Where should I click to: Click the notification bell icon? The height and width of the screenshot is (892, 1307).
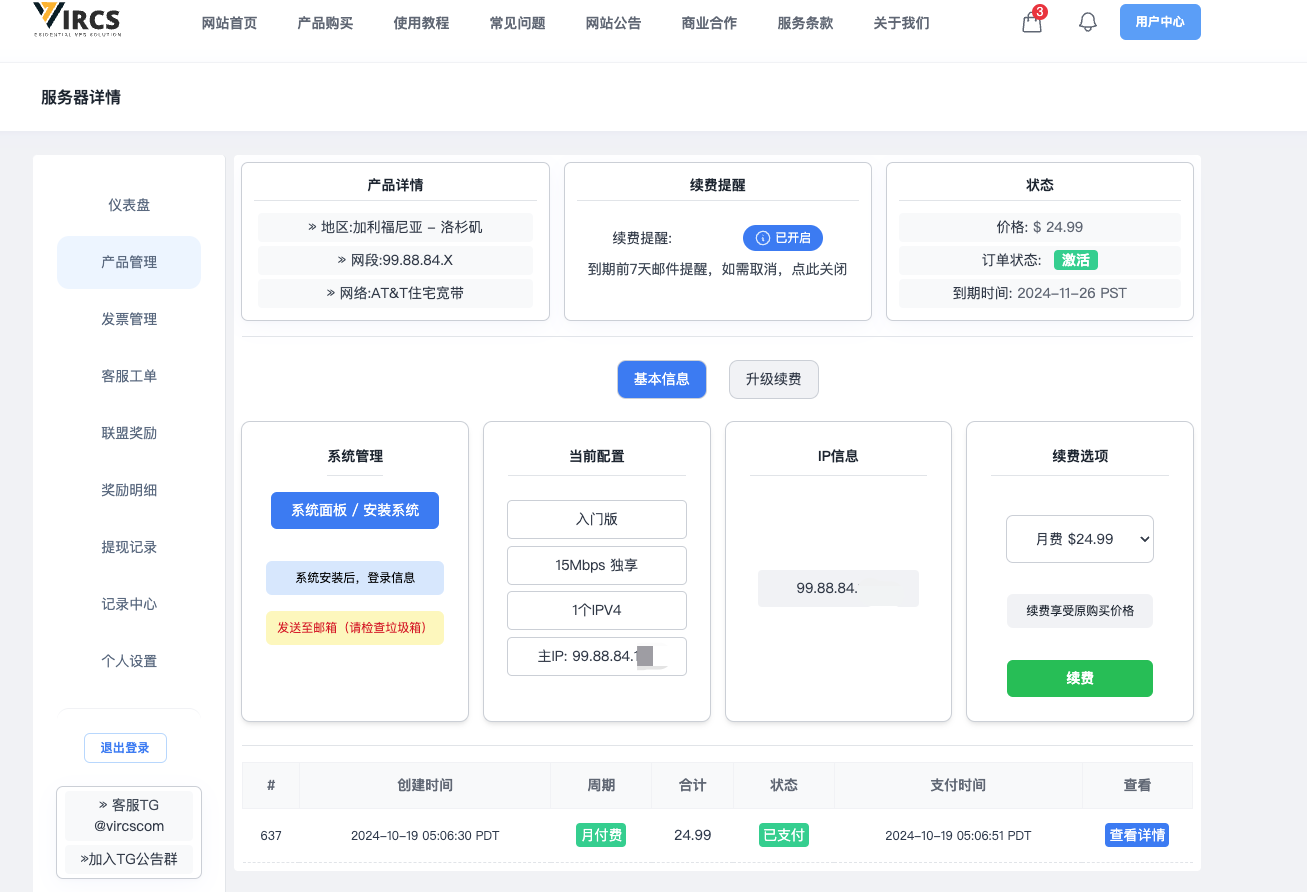click(x=1088, y=22)
